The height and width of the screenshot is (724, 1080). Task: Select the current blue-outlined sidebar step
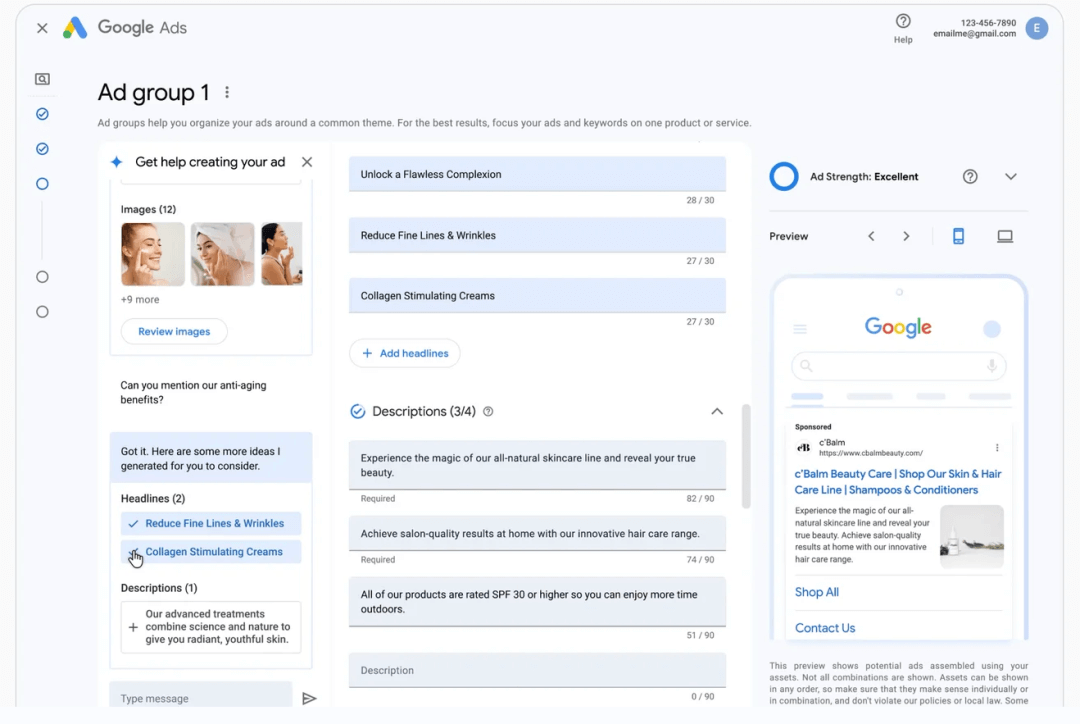pyautogui.click(x=42, y=184)
